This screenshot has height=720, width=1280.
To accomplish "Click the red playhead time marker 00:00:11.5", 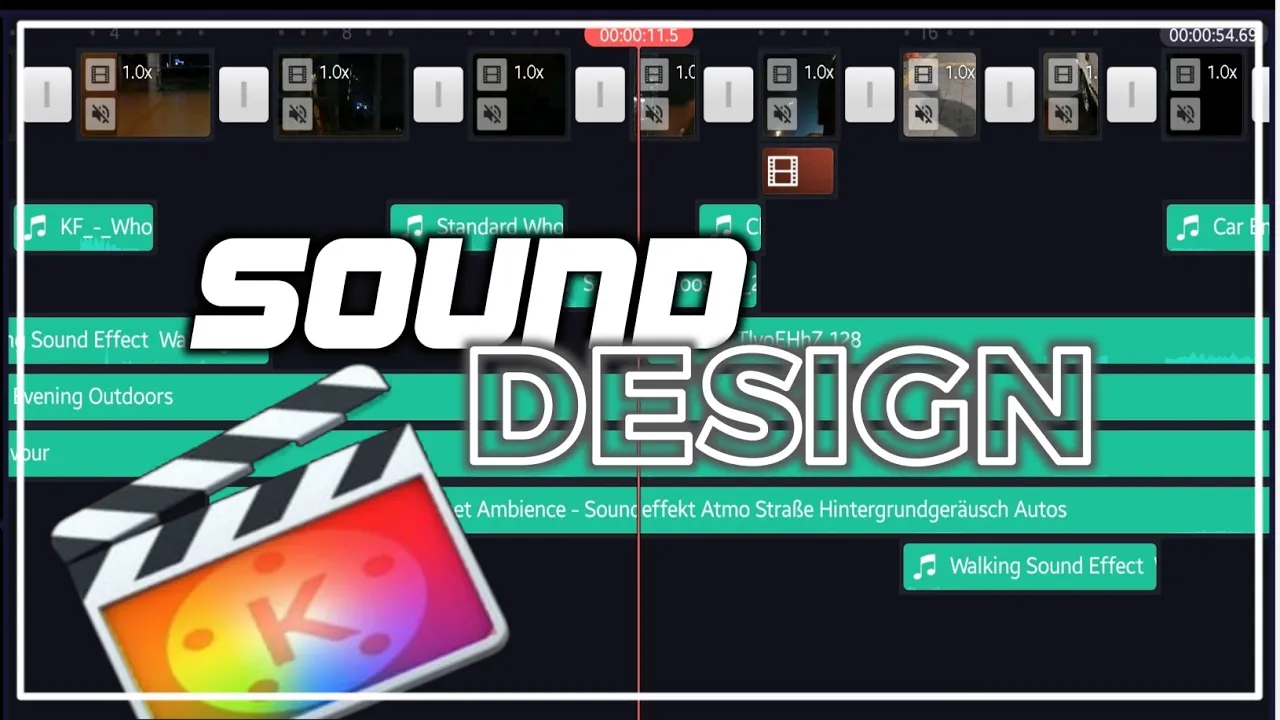I will click(x=638, y=35).
